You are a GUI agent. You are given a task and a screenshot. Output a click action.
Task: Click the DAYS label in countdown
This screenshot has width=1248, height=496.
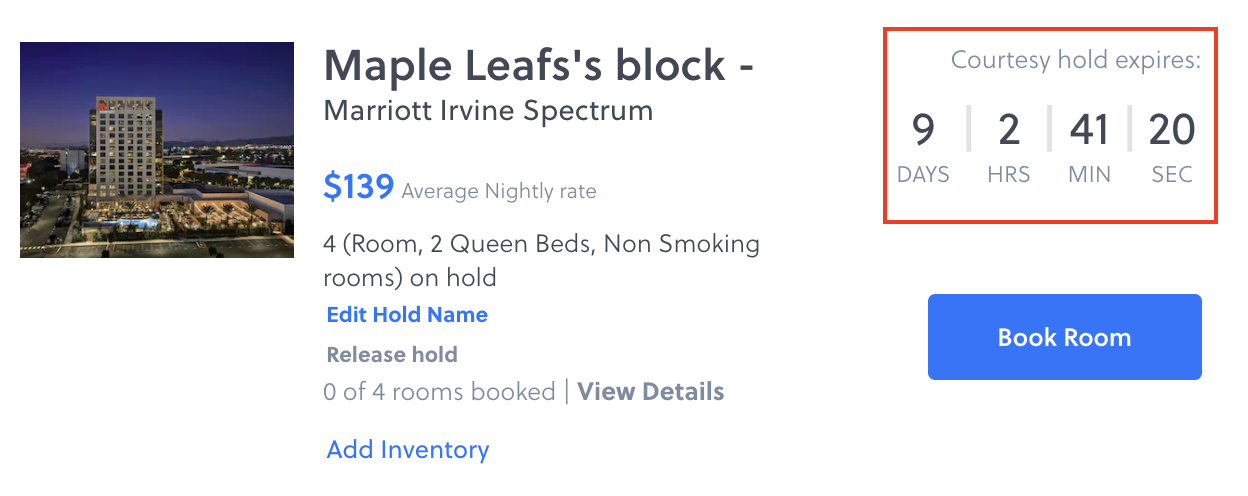(x=923, y=175)
